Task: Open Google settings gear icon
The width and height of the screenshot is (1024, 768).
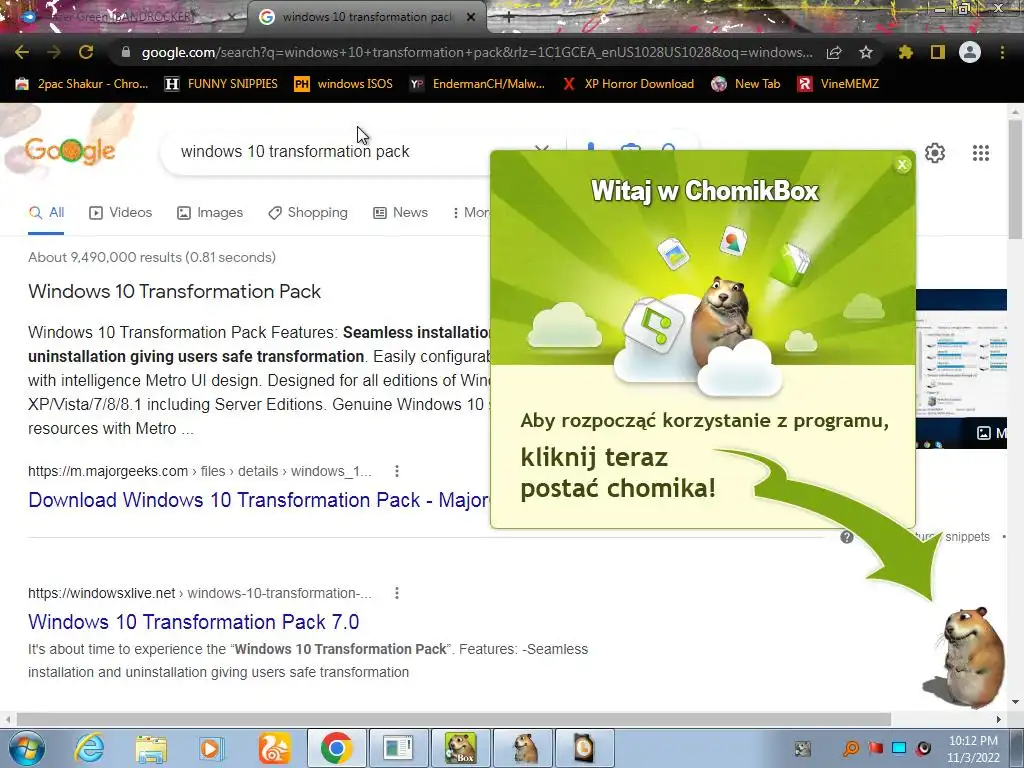Action: point(935,153)
